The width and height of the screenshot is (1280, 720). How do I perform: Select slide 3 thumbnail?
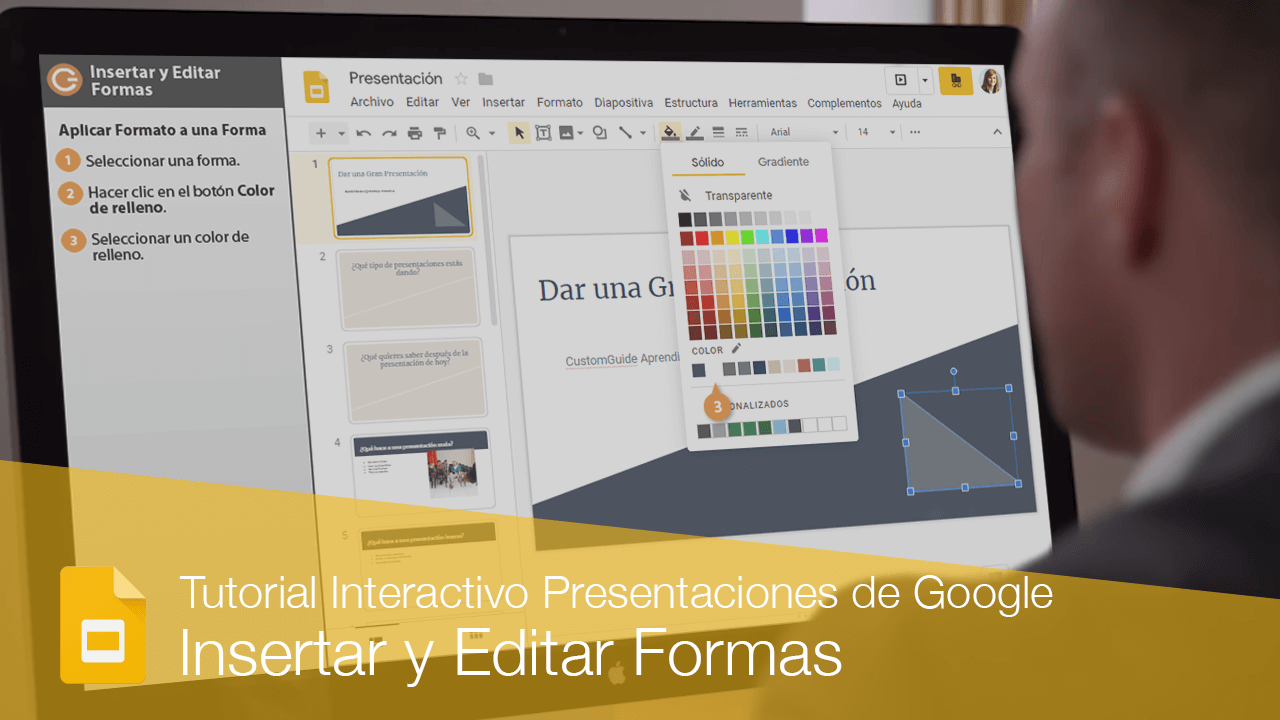tap(417, 381)
